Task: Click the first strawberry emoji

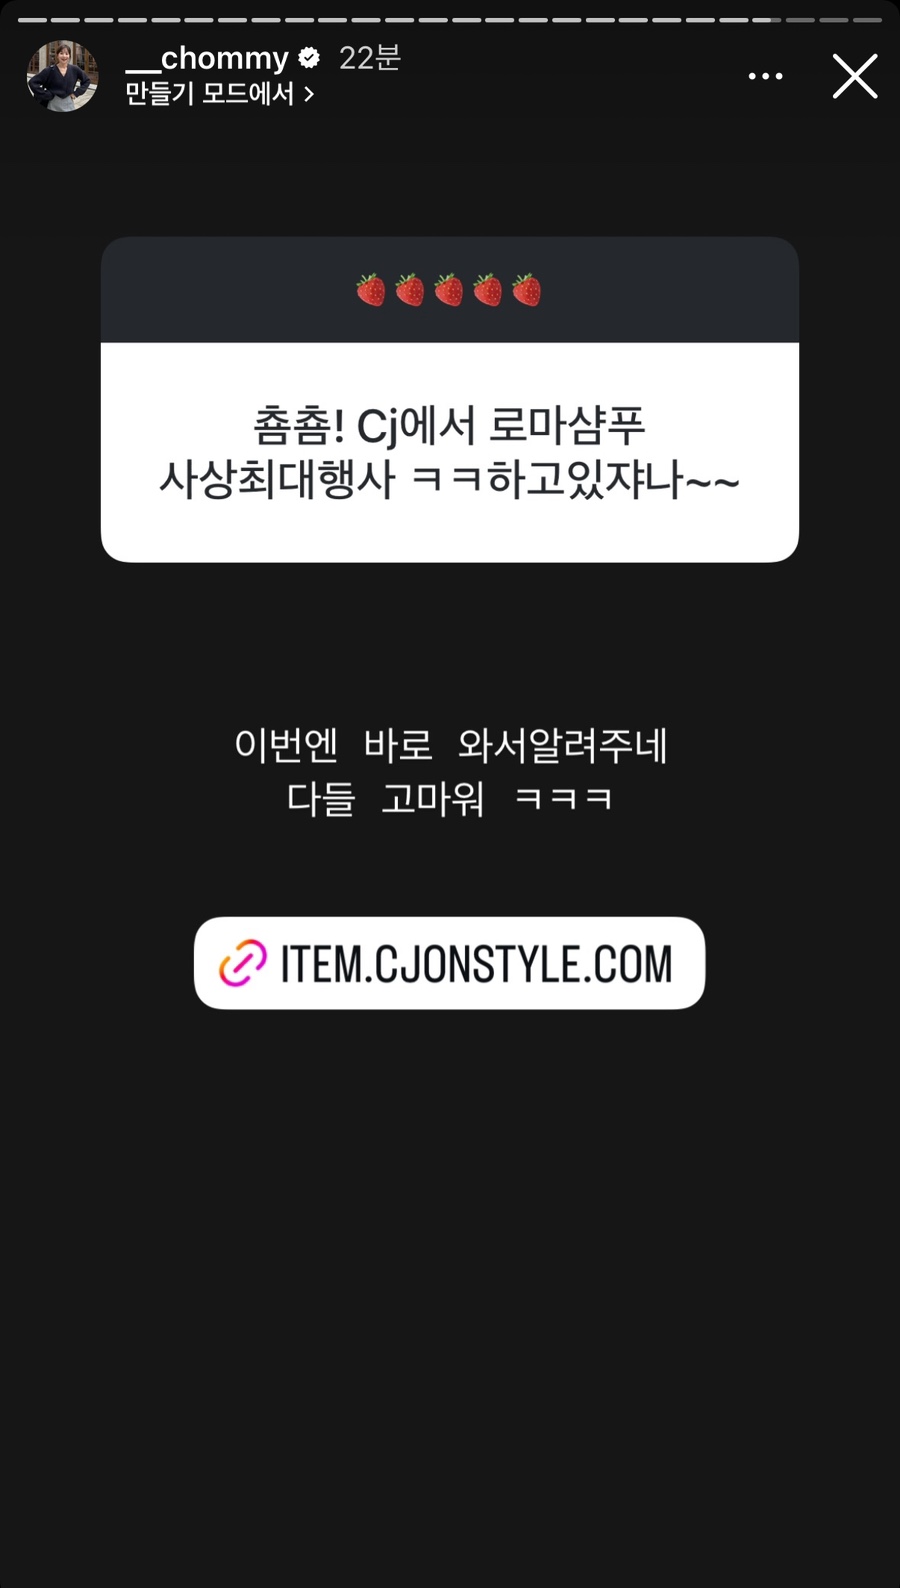Action: click(371, 290)
